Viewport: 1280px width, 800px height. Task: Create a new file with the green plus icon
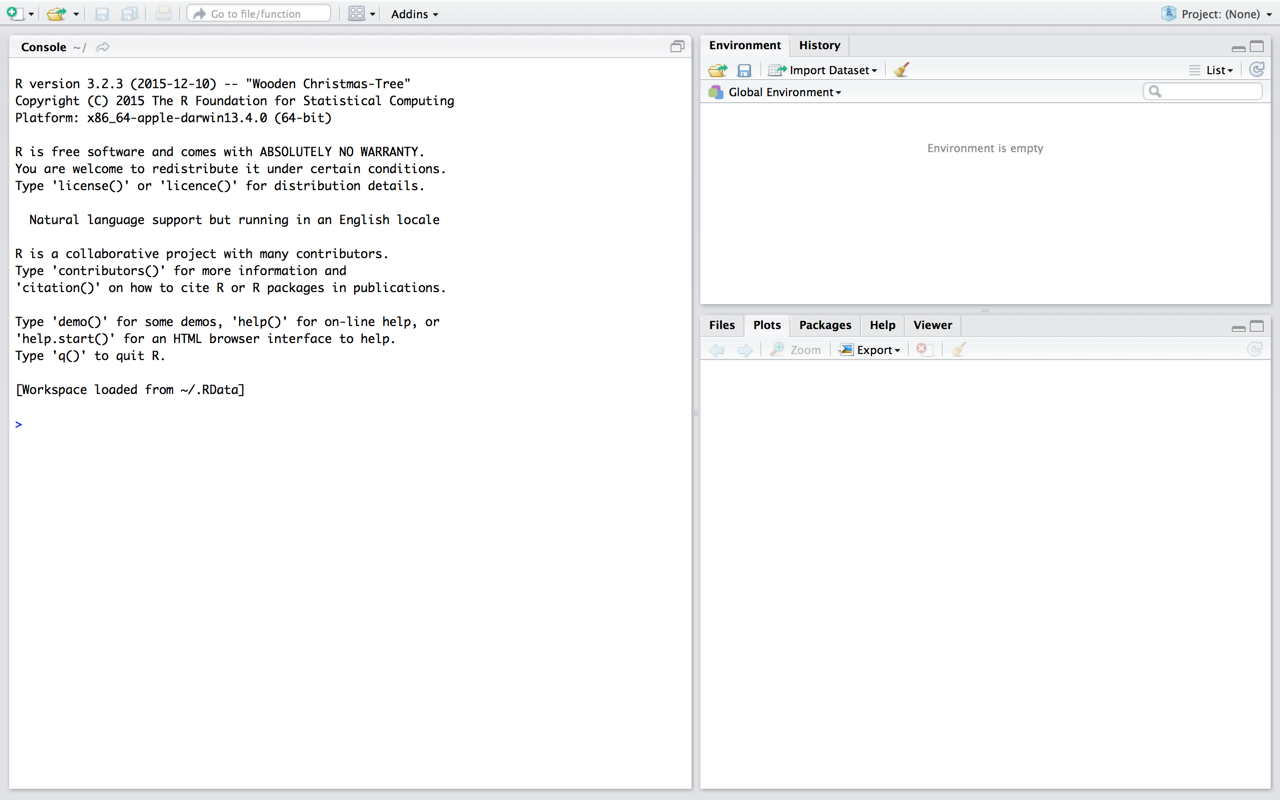[x=15, y=14]
